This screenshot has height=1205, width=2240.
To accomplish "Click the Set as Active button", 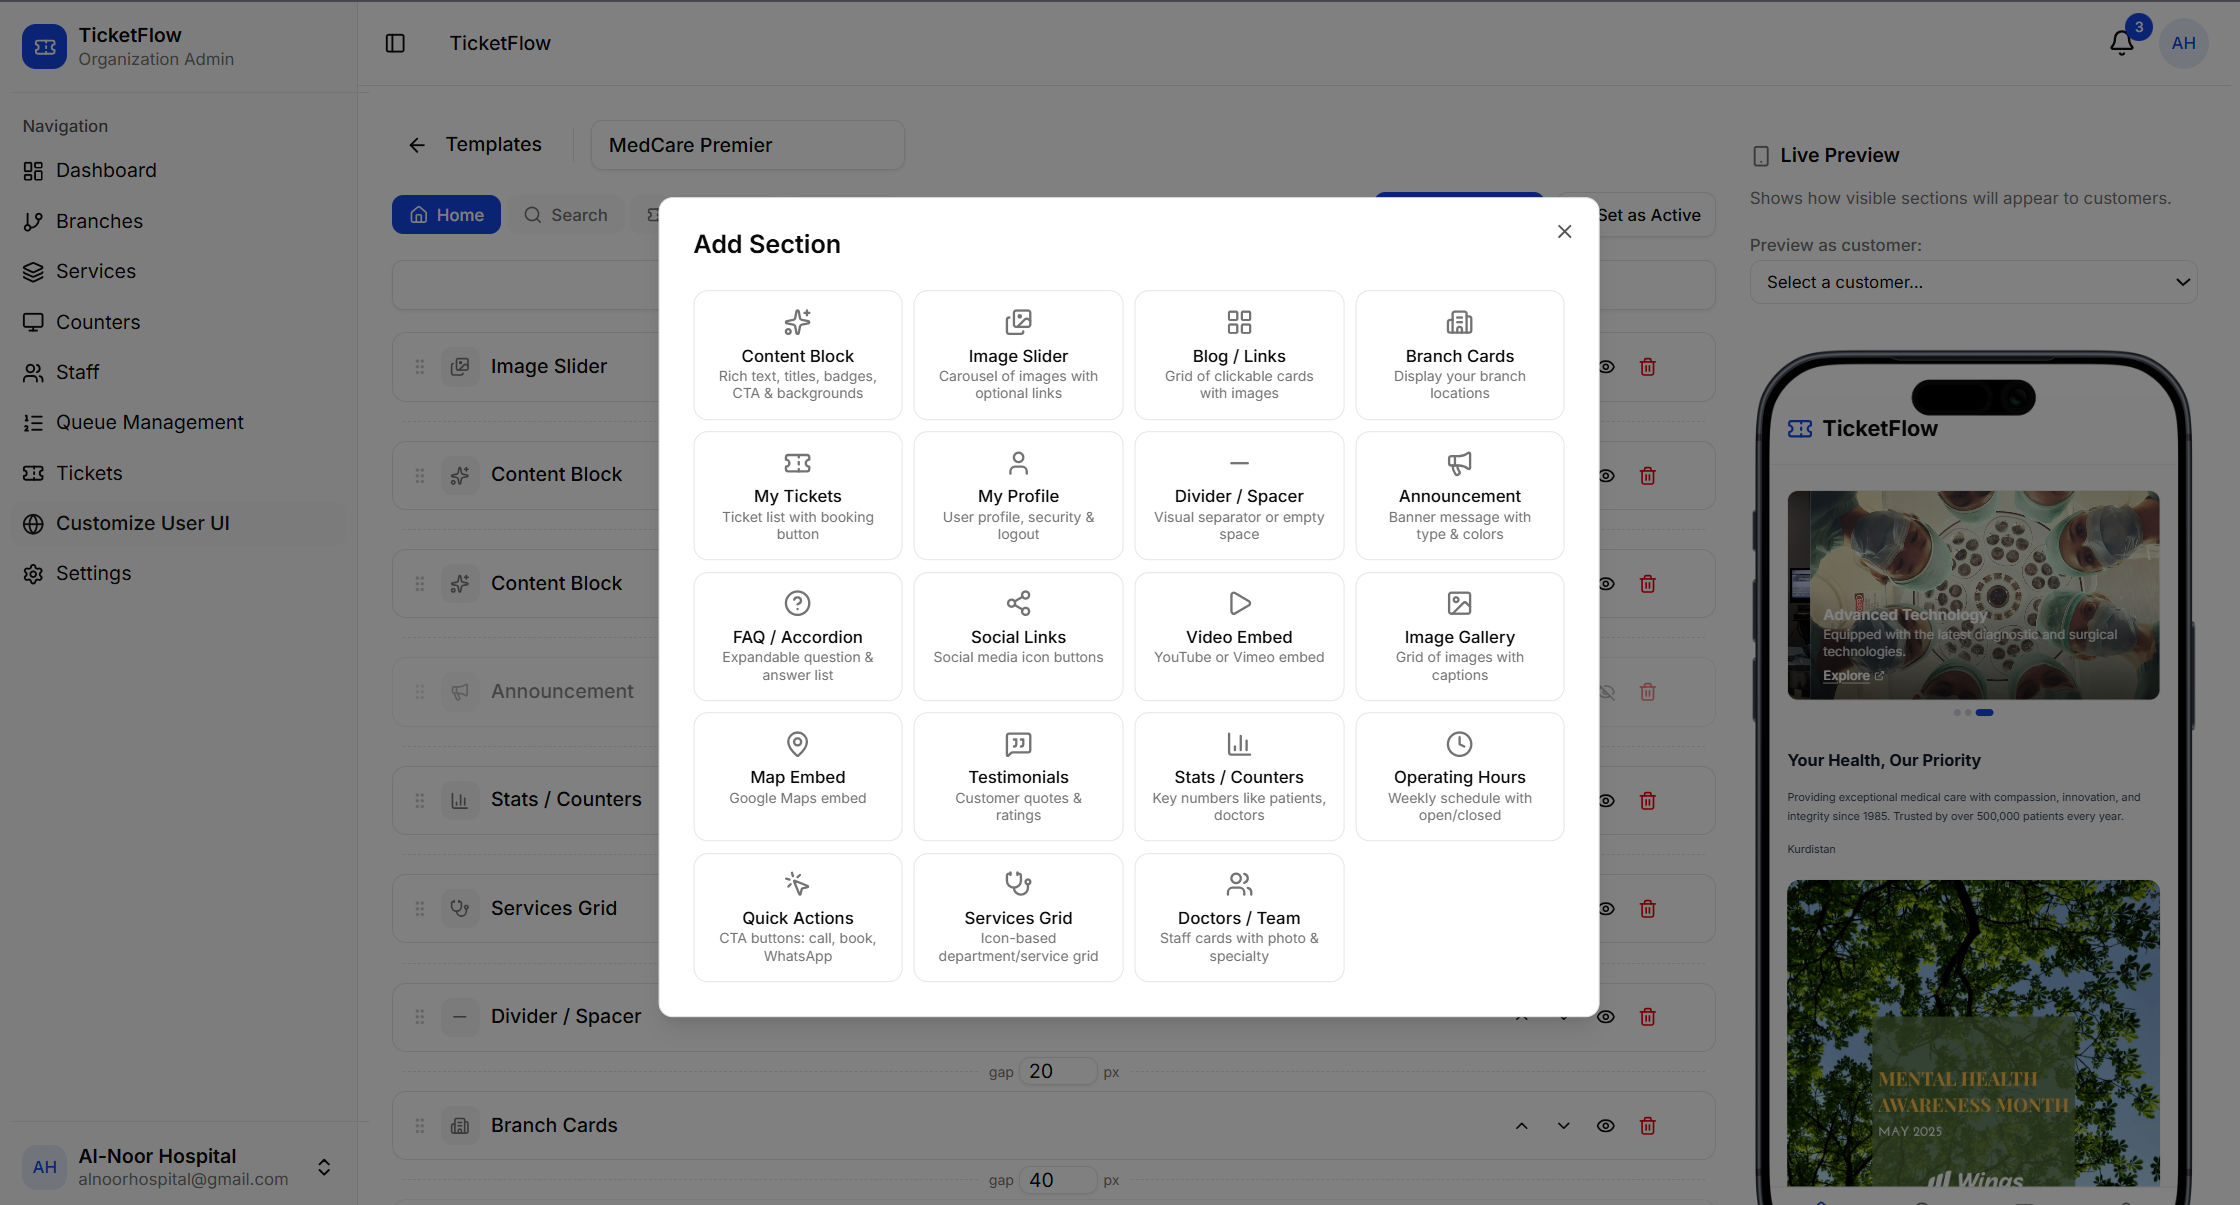I will point(1648,214).
